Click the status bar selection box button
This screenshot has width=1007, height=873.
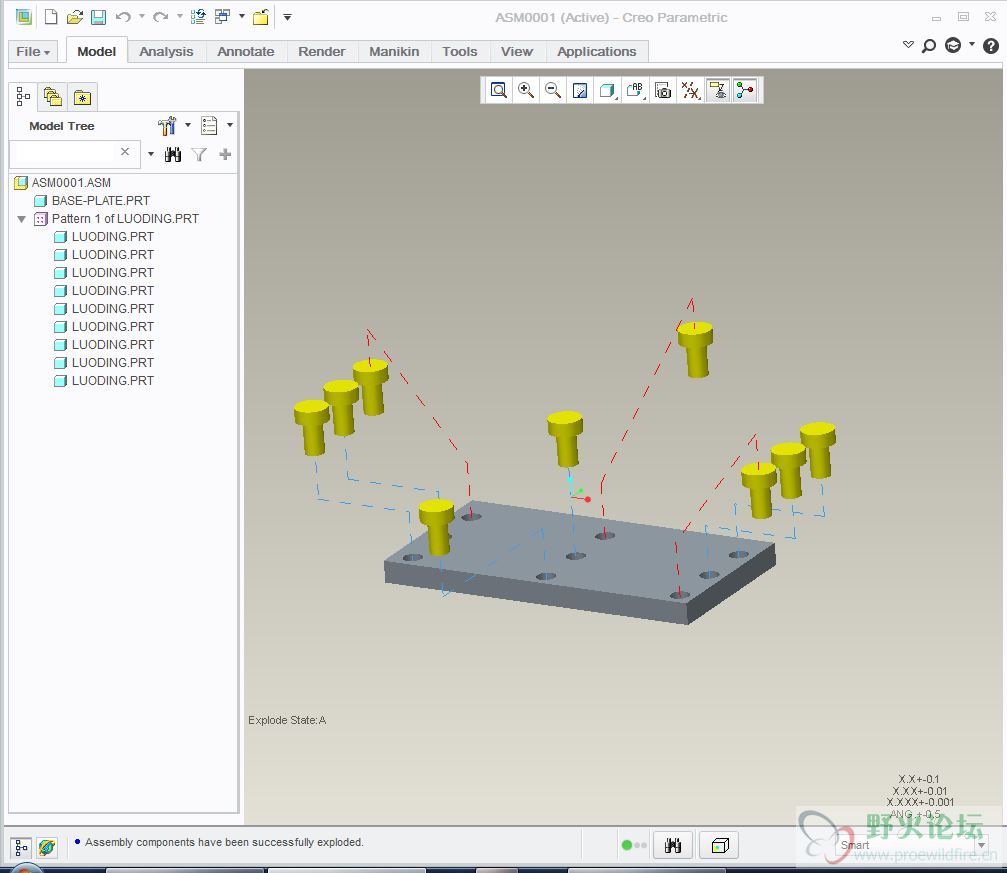719,845
